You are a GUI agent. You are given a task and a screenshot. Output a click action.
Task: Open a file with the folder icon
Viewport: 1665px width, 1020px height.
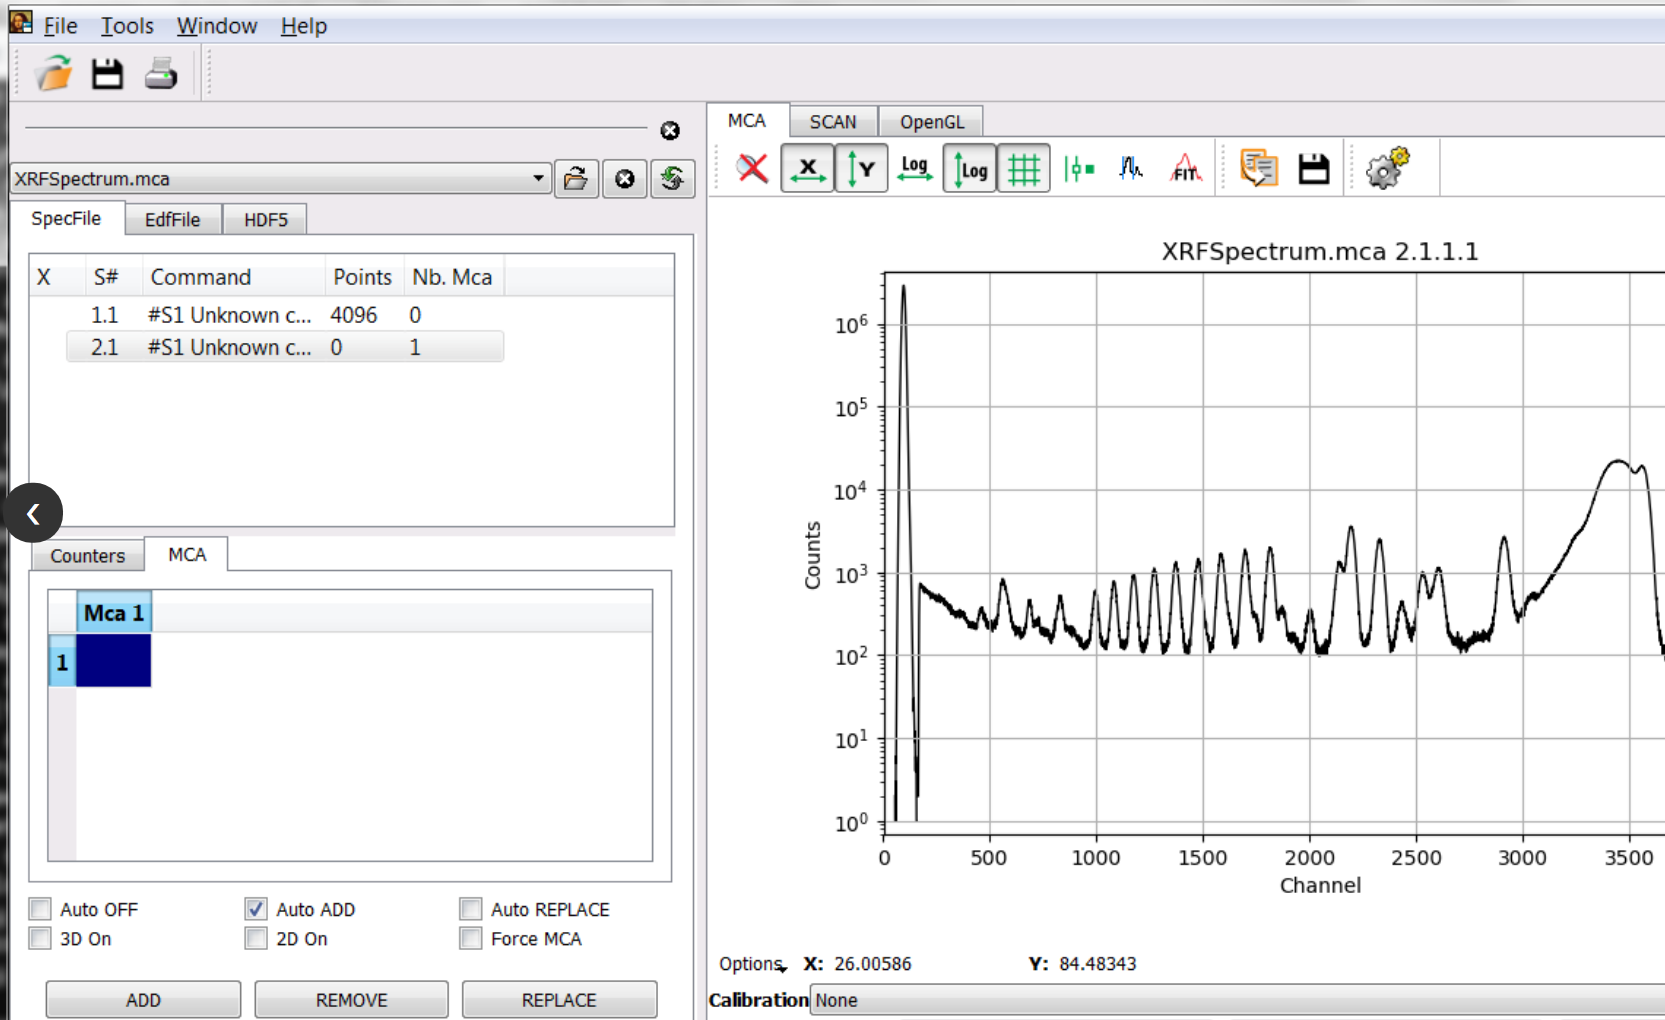click(x=53, y=73)
